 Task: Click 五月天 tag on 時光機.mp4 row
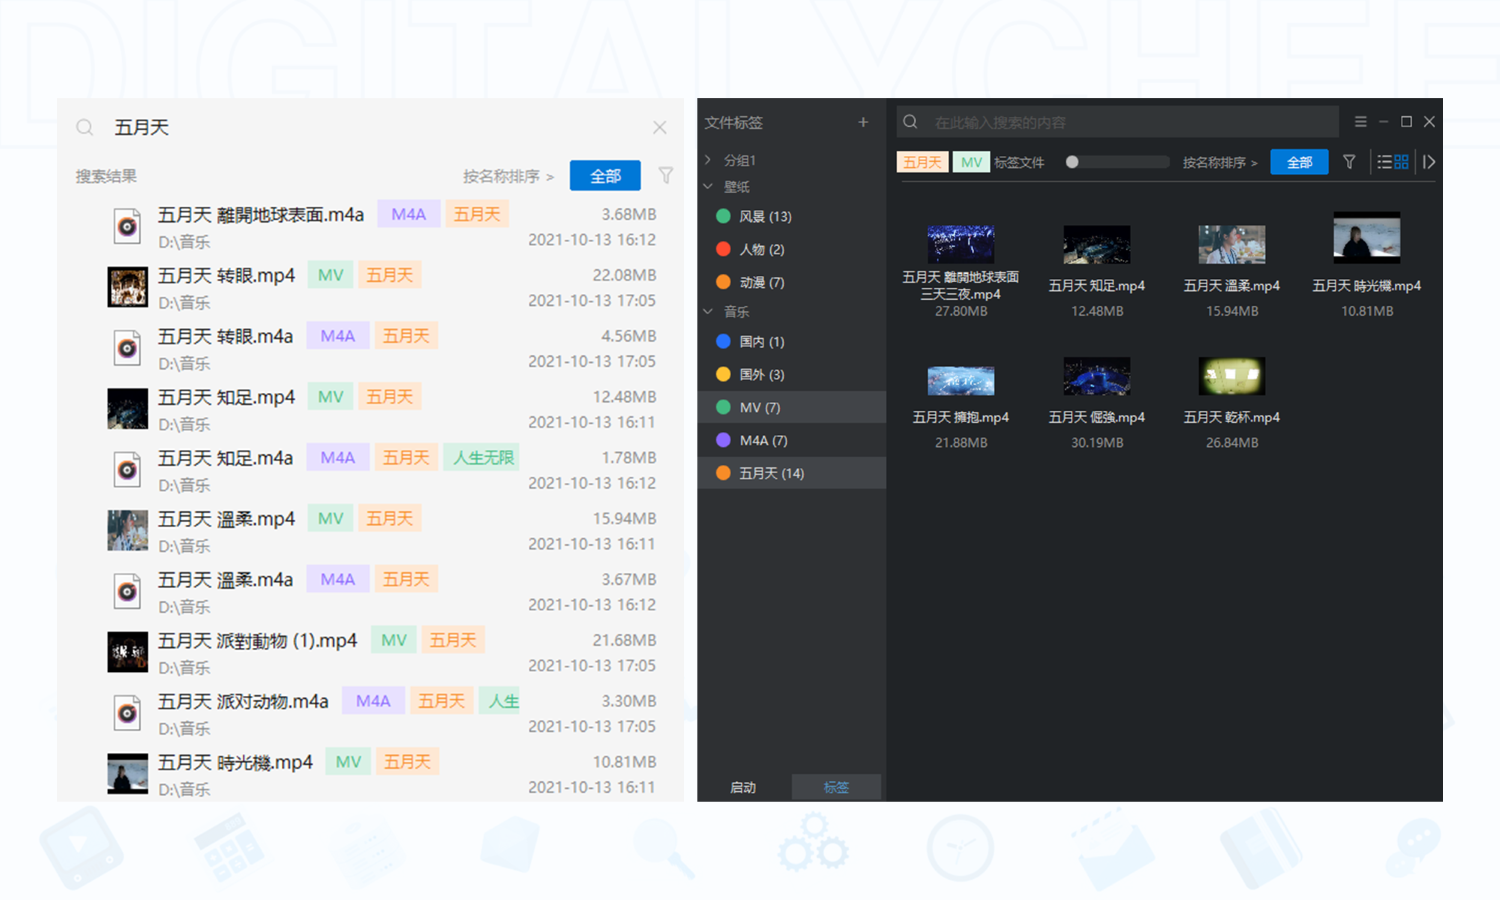[407, 762]
